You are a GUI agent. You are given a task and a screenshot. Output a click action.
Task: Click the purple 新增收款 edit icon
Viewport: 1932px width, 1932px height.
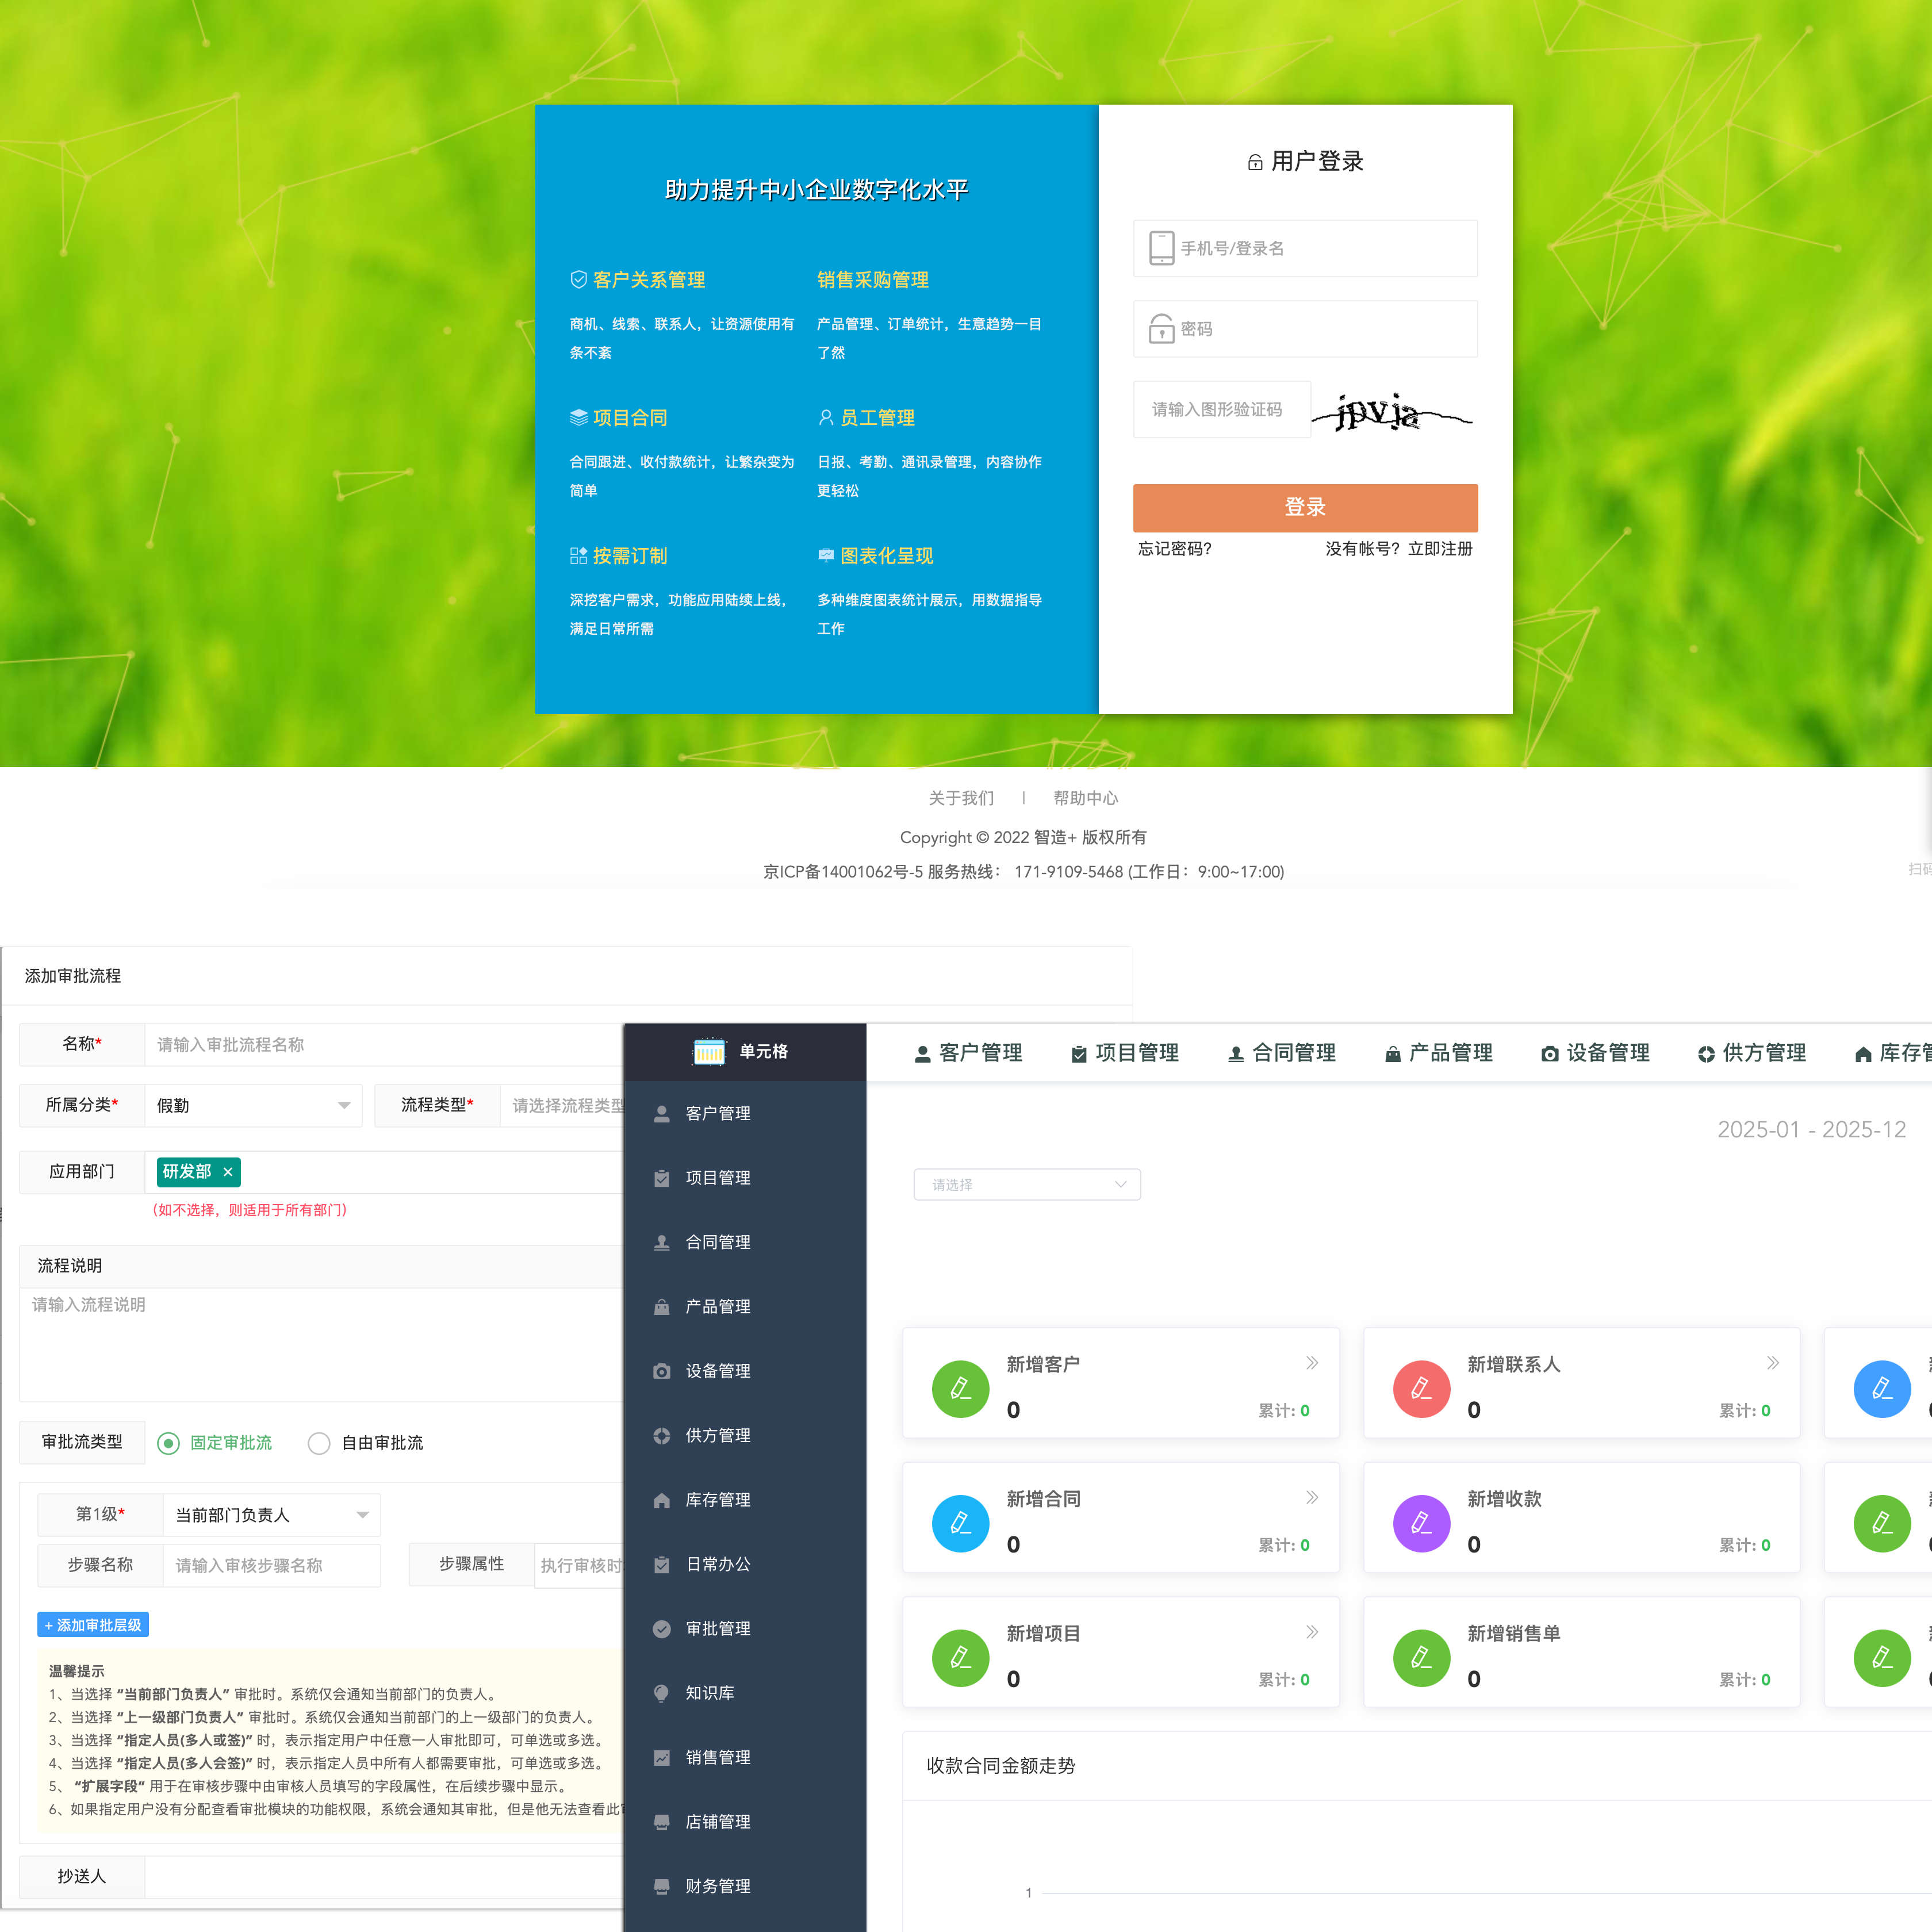[1420, 1523]
